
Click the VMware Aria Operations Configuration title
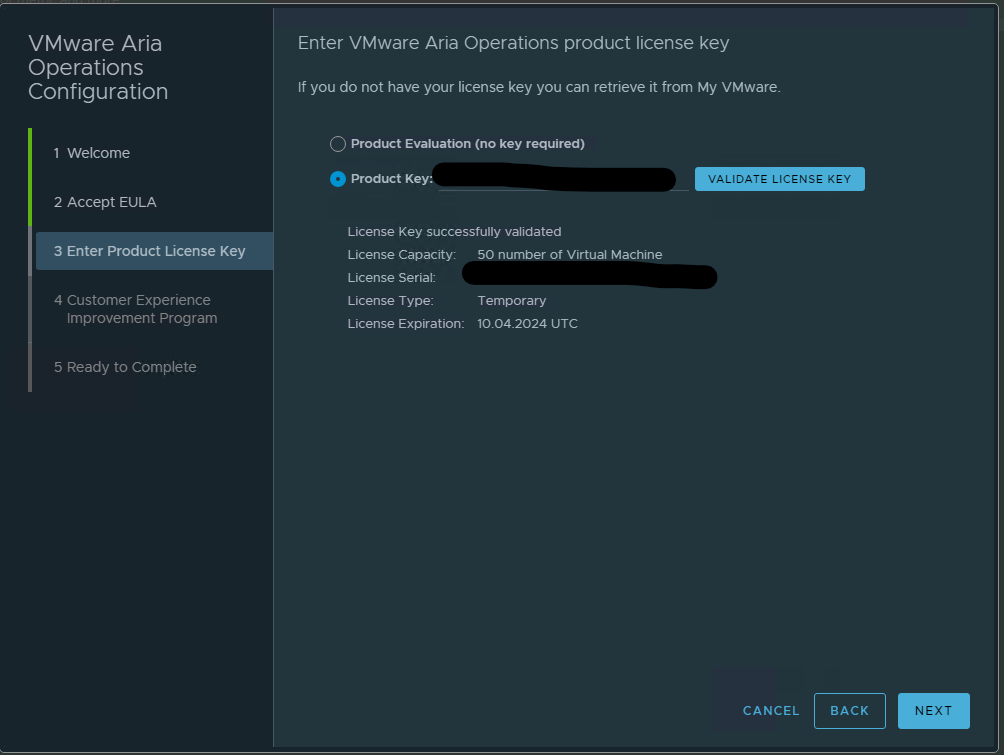98,68
